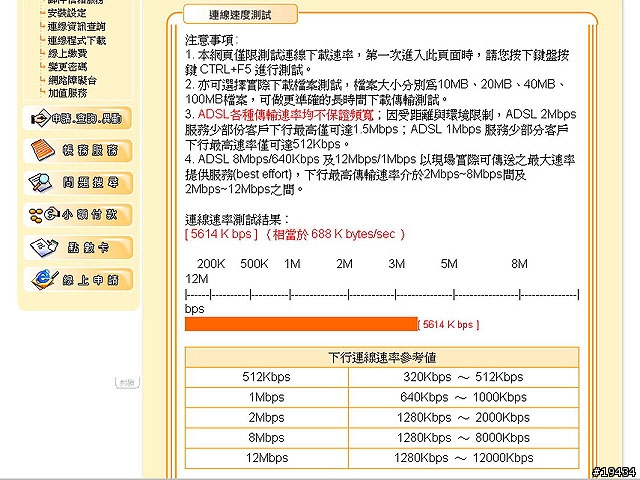Open the 點數卡 card icon button
Image resolution: width=640 pixels, height=480 pixels.
pos(78,247)
